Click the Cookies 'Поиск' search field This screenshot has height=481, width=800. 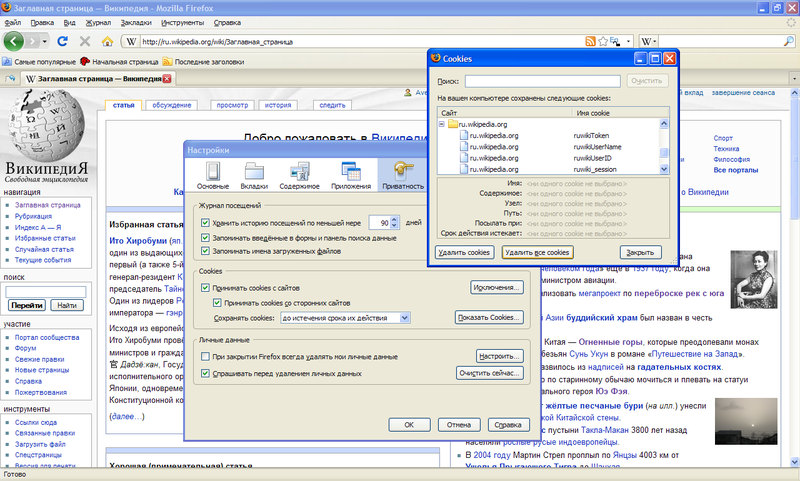542,81
